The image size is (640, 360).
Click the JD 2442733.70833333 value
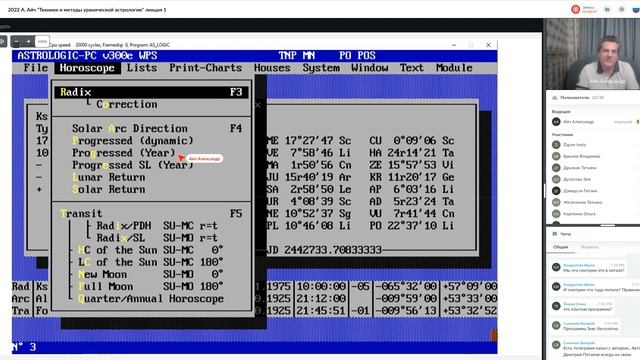[324, 250]
